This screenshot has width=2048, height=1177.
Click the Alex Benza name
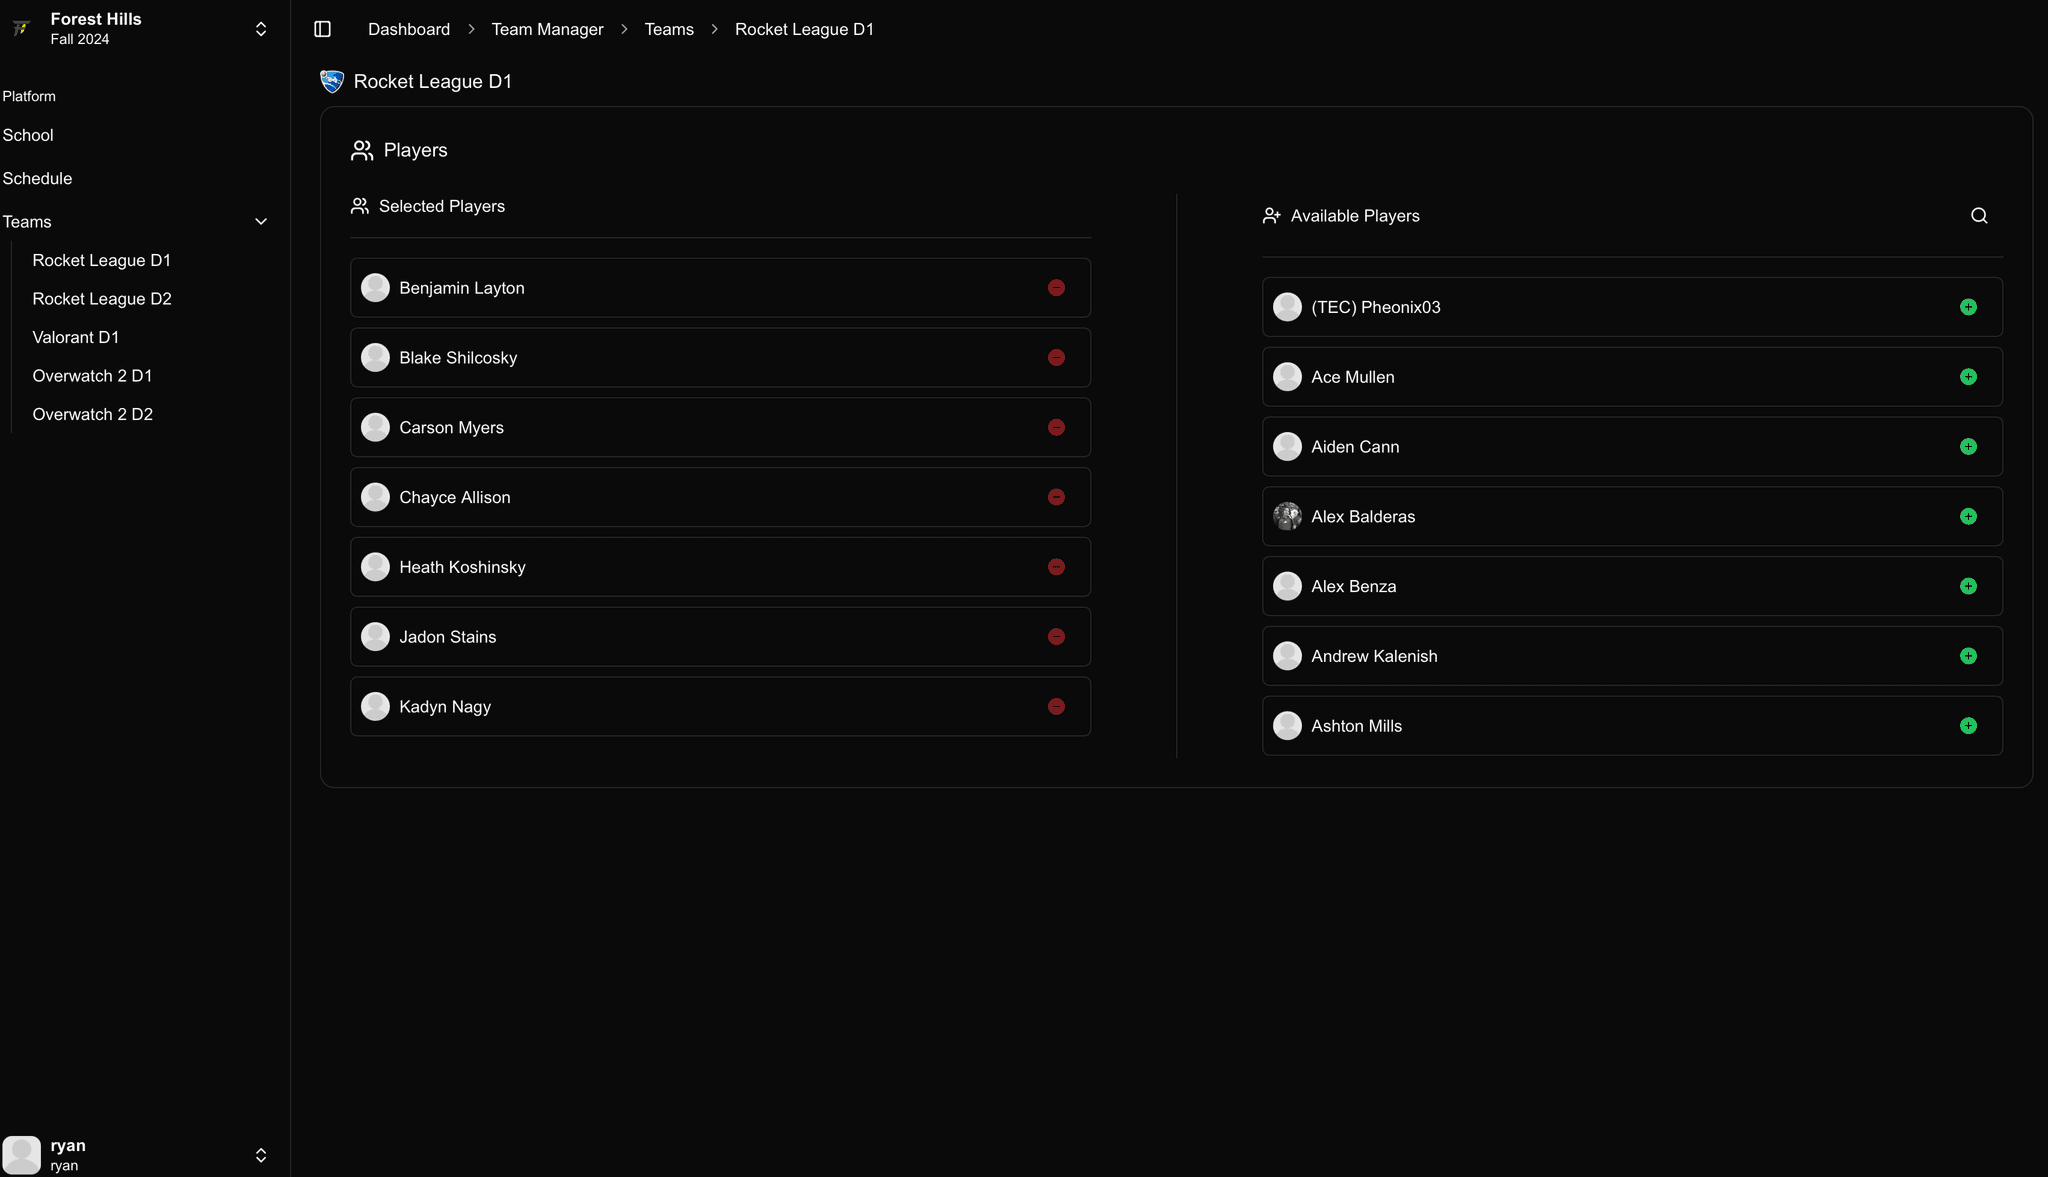(x=1354, y=586)
